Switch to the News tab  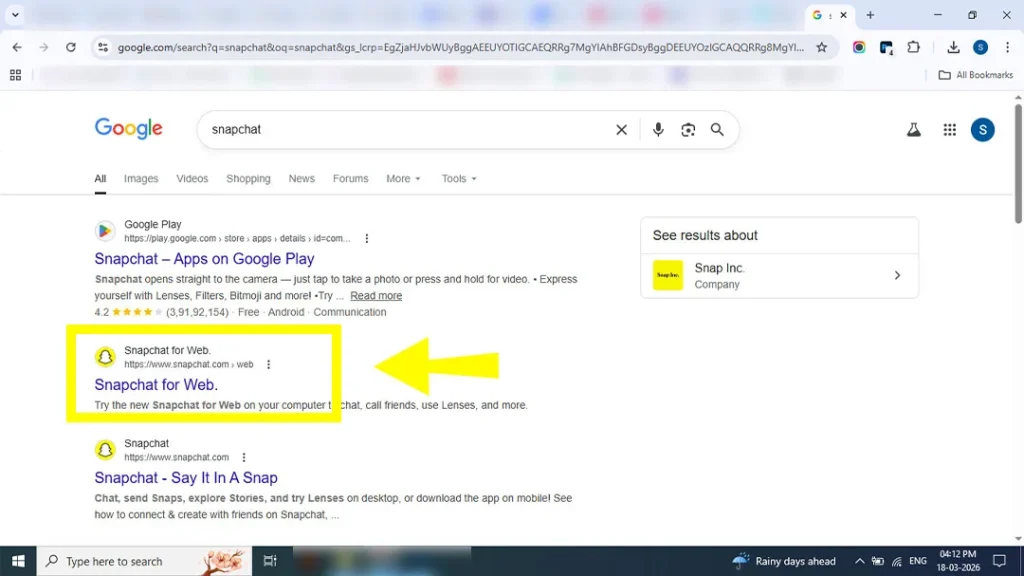tap(301, 179)
